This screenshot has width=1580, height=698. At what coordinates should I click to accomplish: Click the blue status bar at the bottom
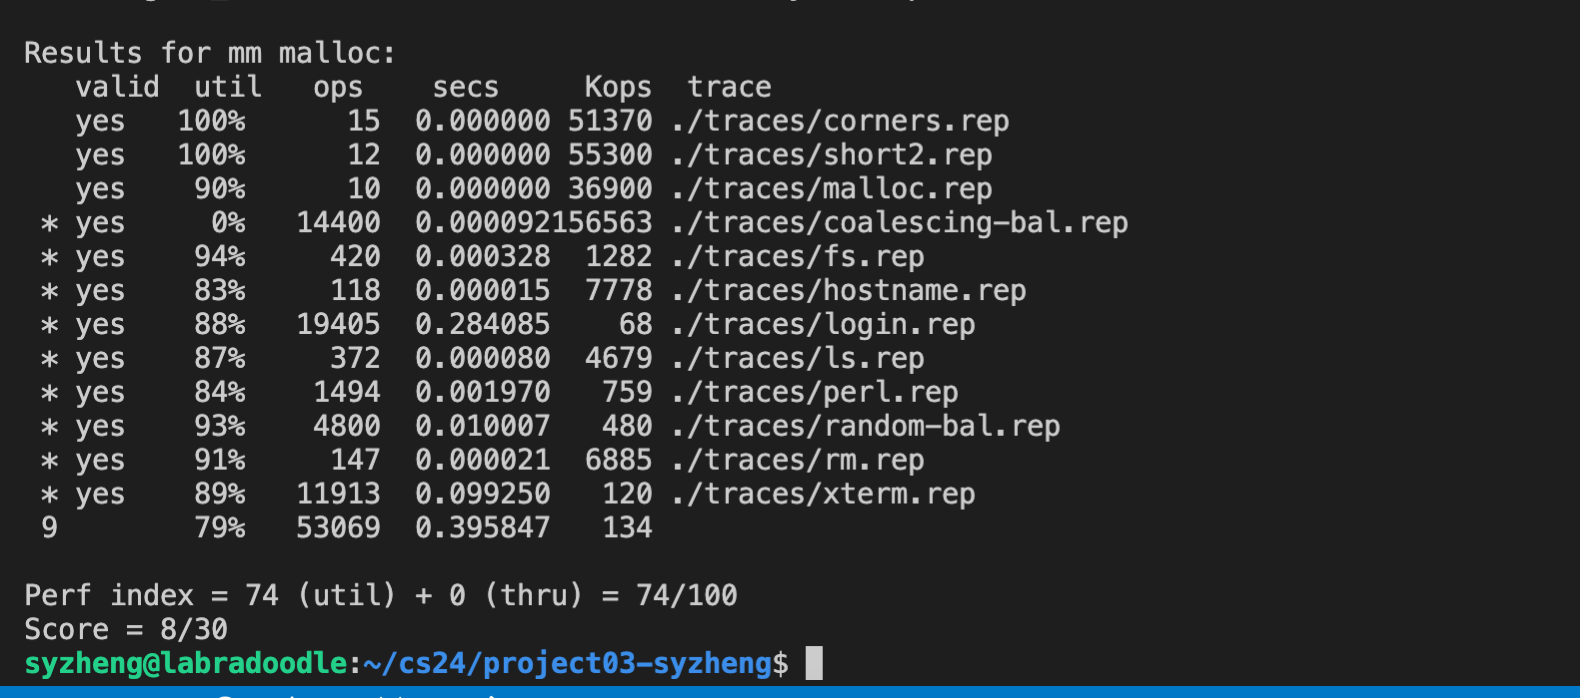tap(790, 692)
